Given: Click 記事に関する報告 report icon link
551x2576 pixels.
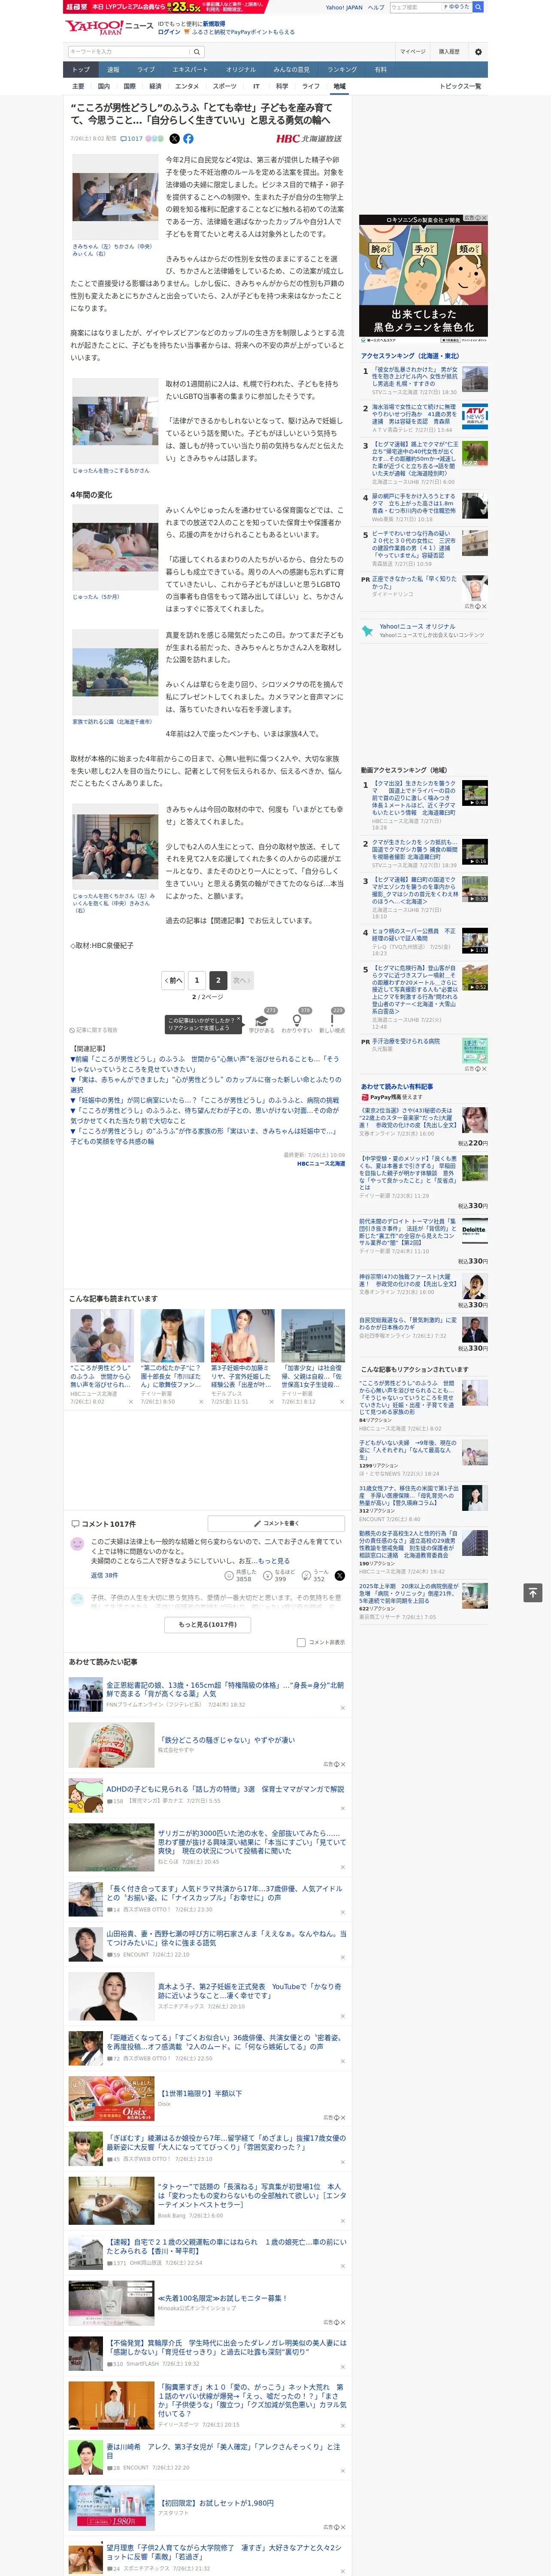Looking at the screenshot, I should tap(93, 1029).
